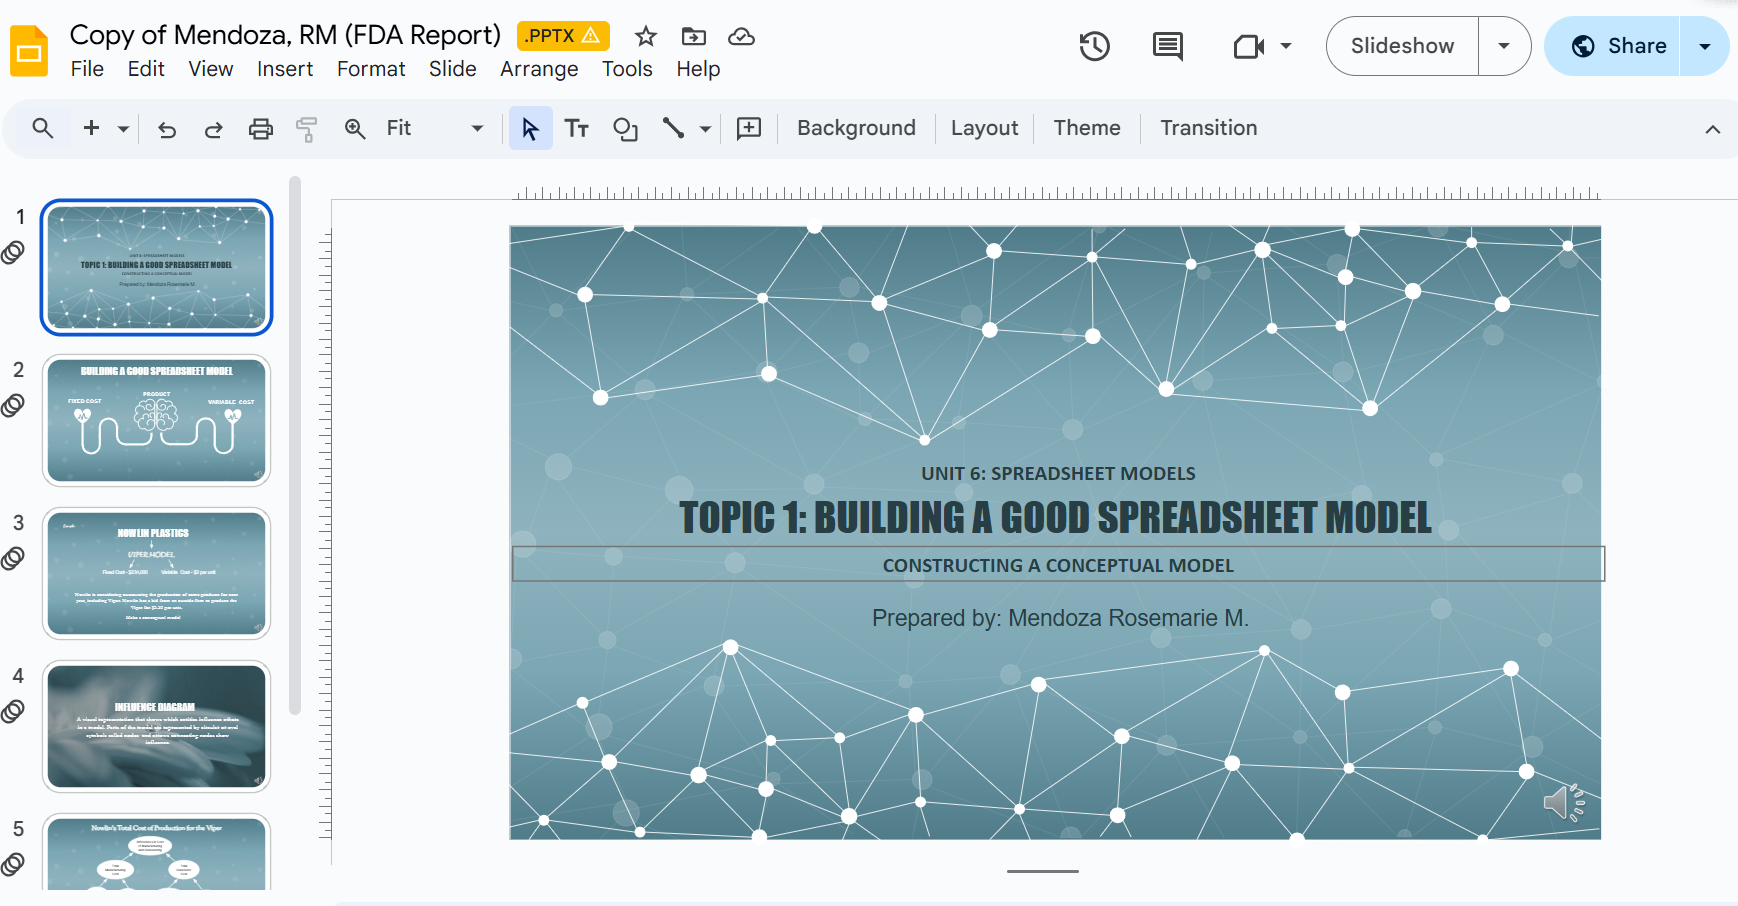
Task: Open Slideshow options dropdown arrow
Action: (1504, 46)
